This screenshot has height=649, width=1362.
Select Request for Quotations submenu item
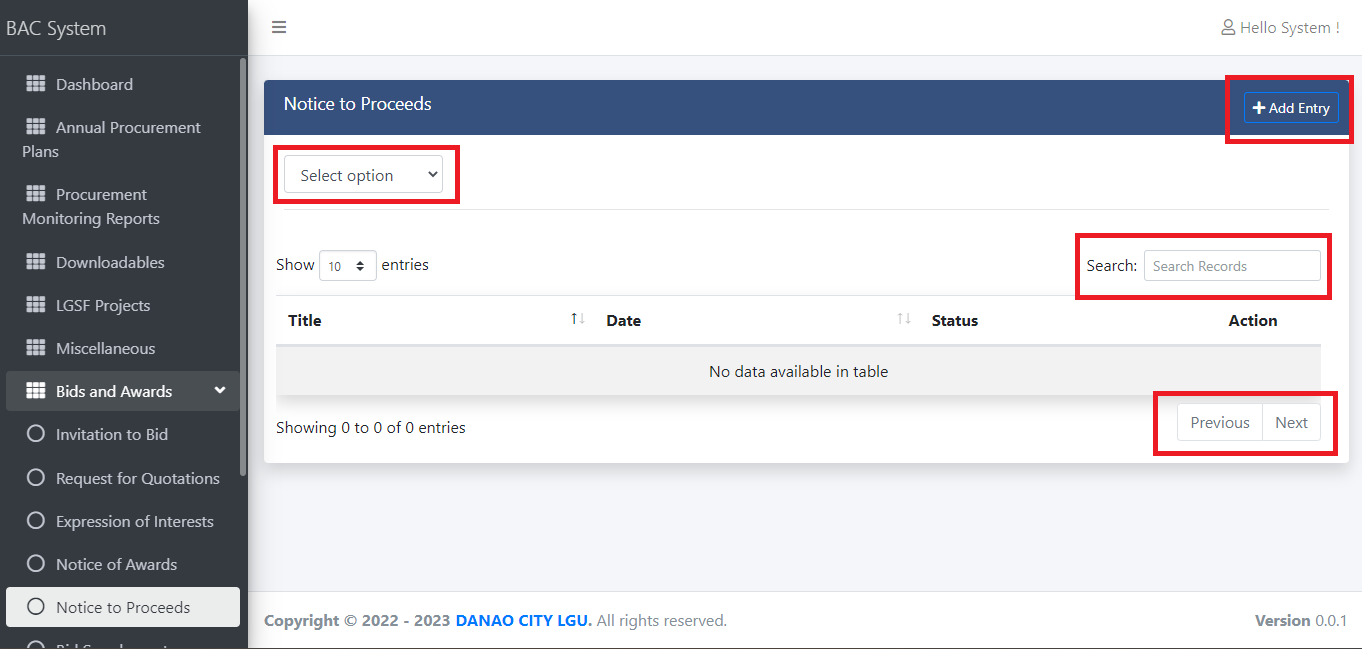pyautogui.click(x=122, y=478)
